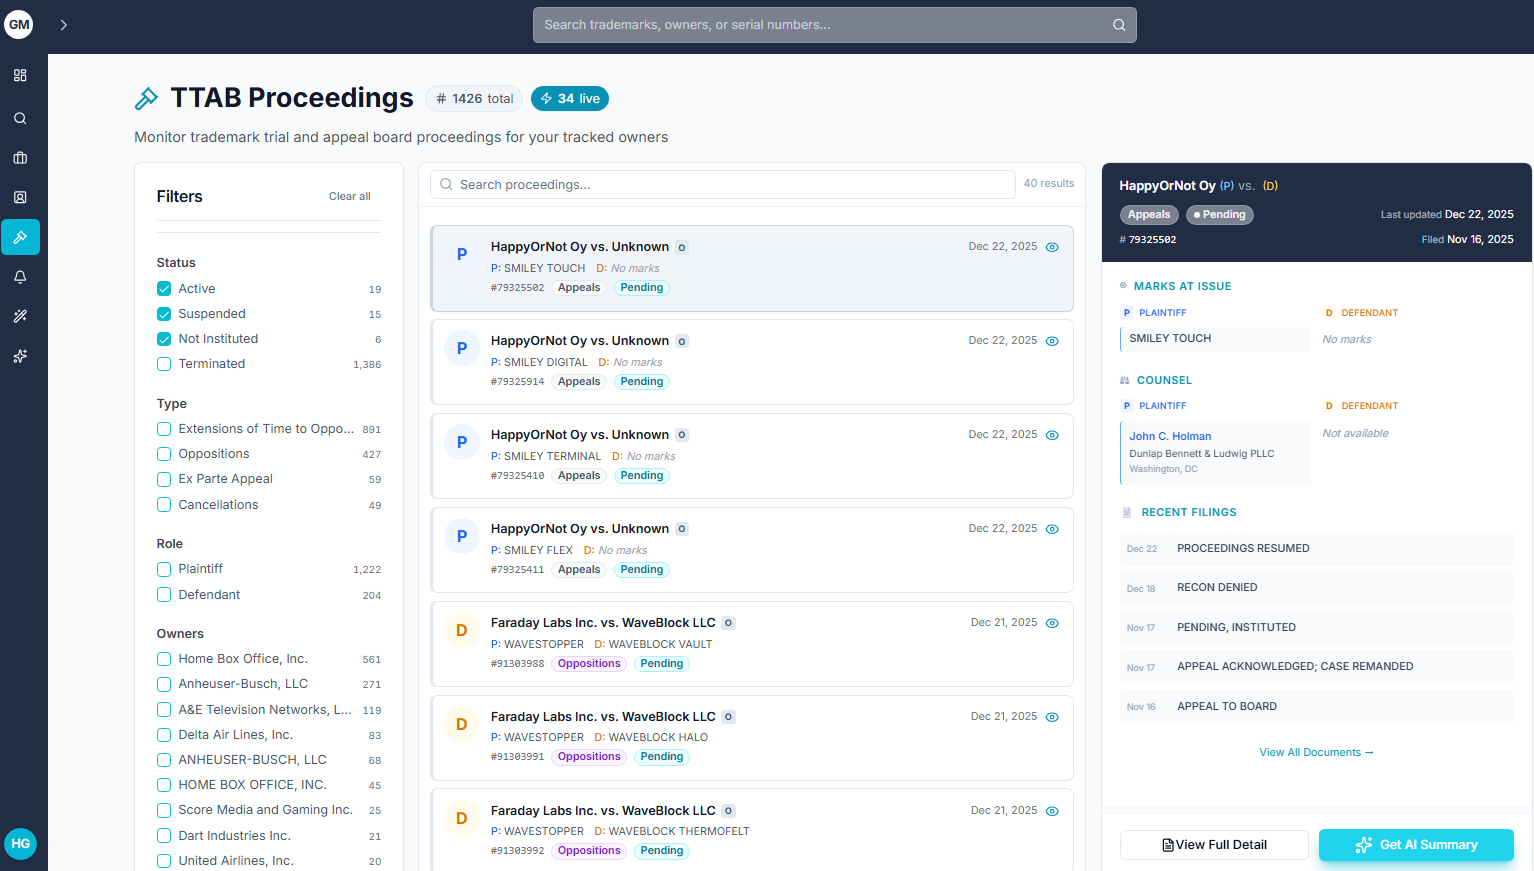Image resolution: width=1534 pixels, height=871 pixels.
Task: Select the gavel TTAB Proceedings sidebar icon
Action: coord(20,237)
